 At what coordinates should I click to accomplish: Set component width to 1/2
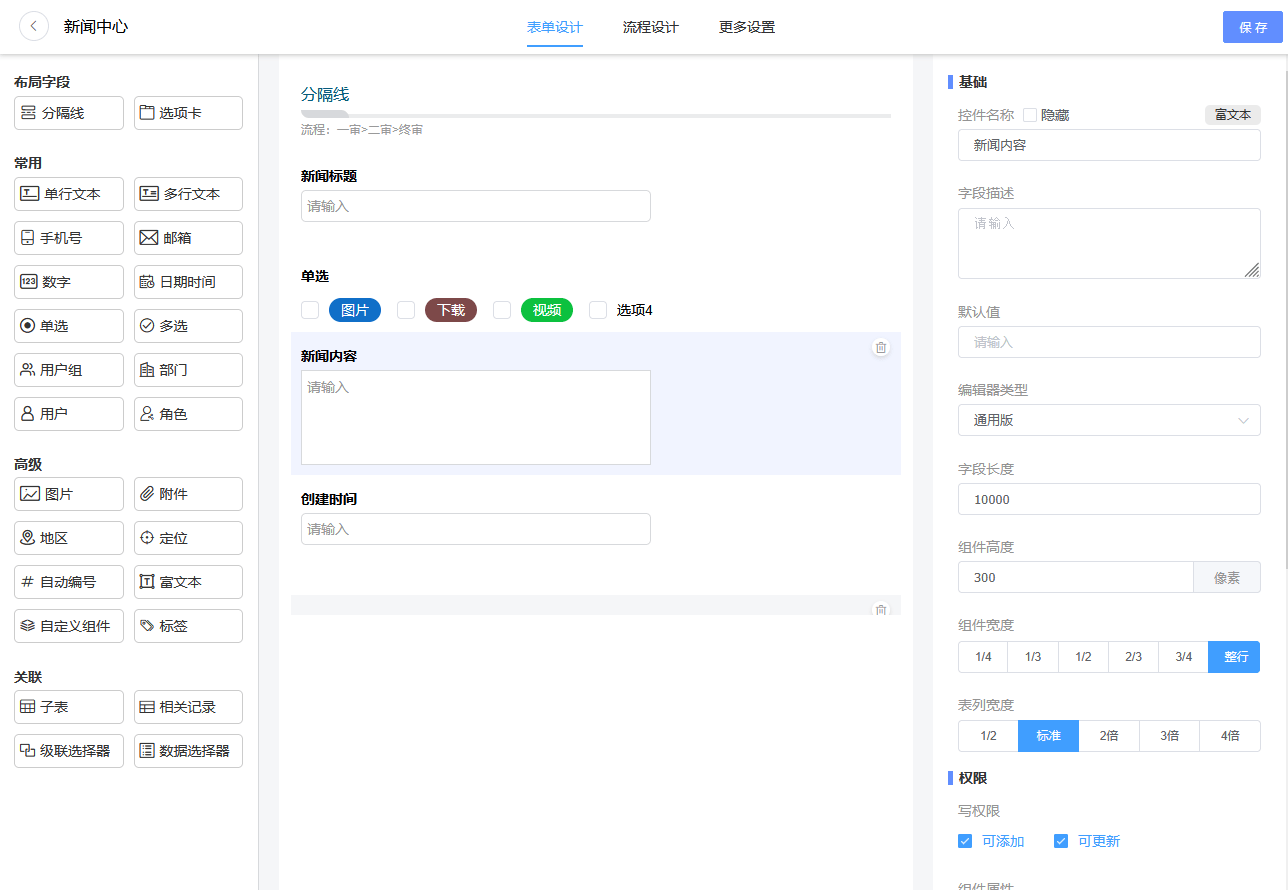point(1083,657)
